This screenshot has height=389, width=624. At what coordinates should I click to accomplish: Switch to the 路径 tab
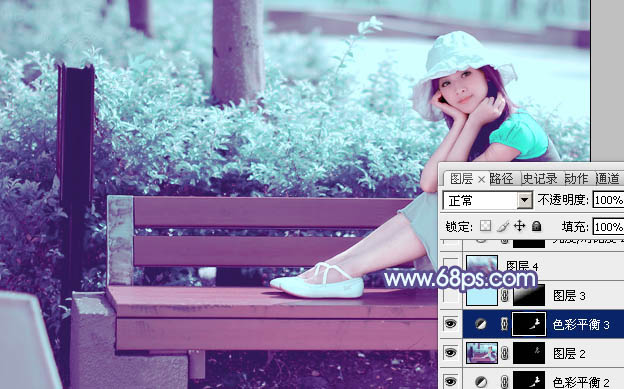[501, 179]
